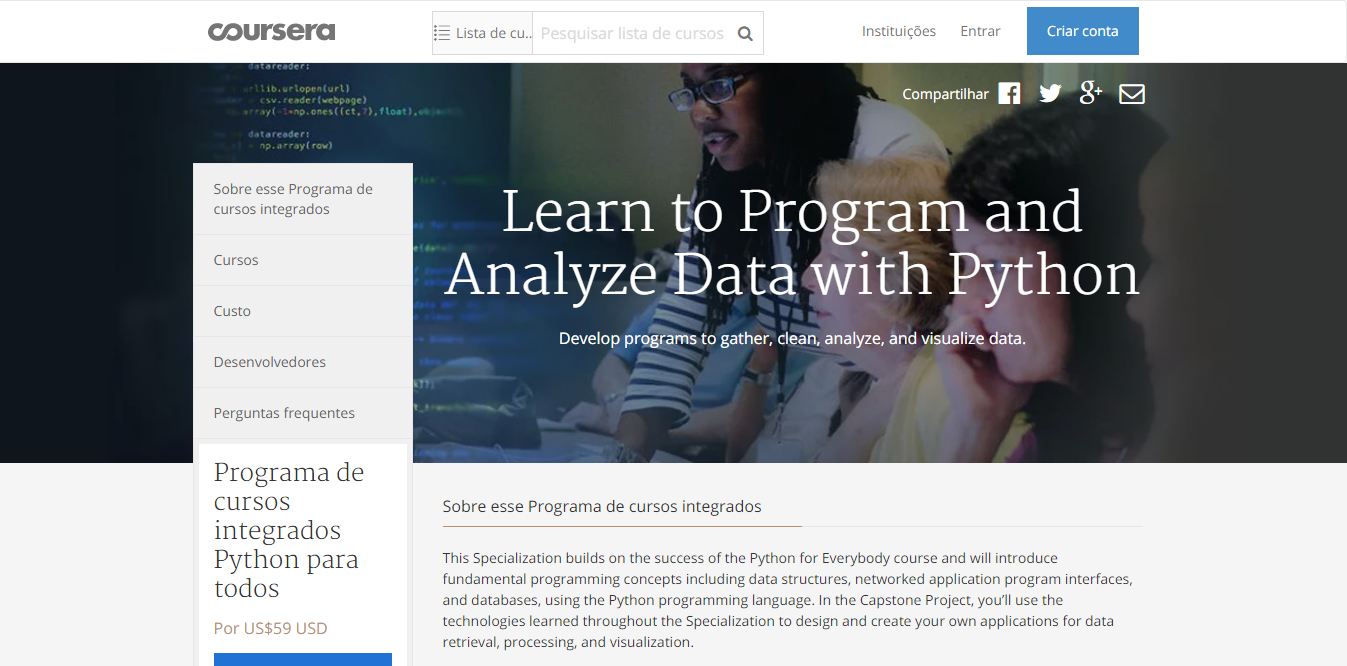The height and width of the screenshot is (666, 1347).
Task: Share the specialization on Google+
Action: coord(1090,93)
